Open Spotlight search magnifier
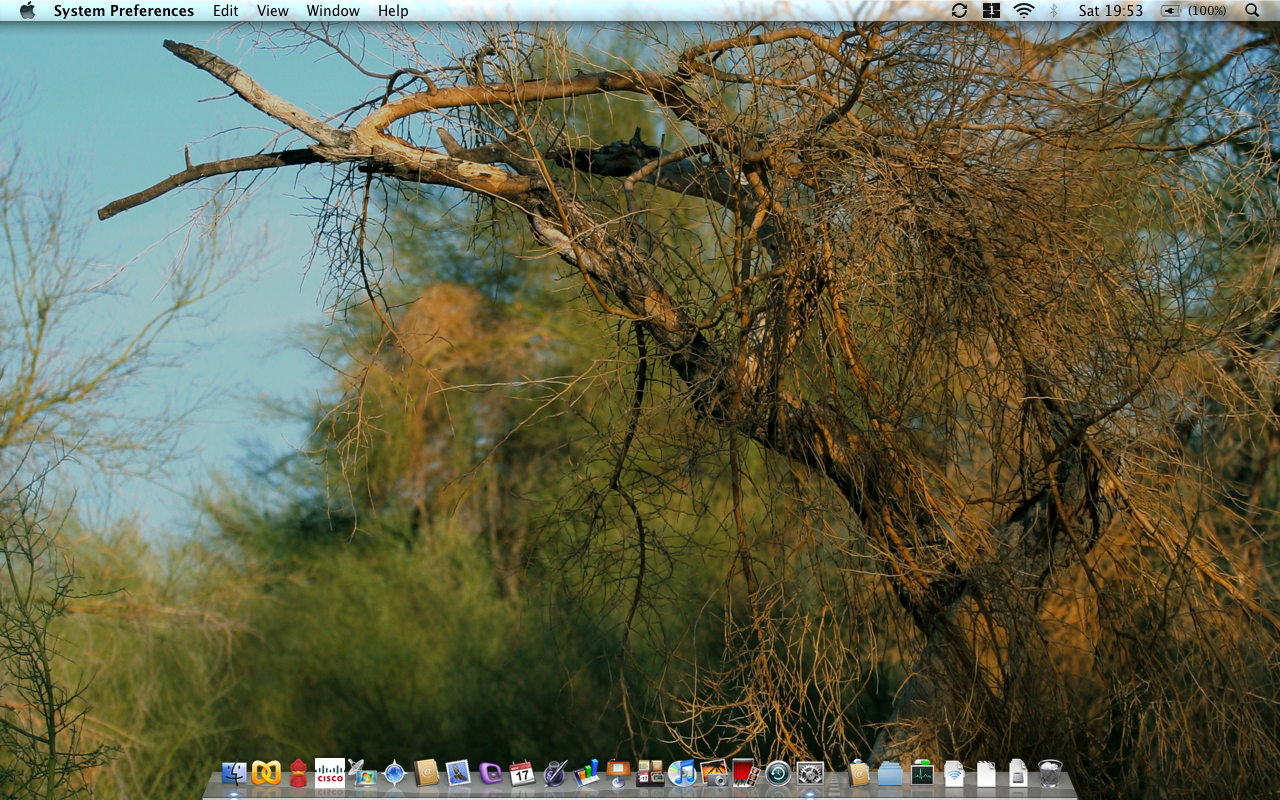 [1253, 11]
